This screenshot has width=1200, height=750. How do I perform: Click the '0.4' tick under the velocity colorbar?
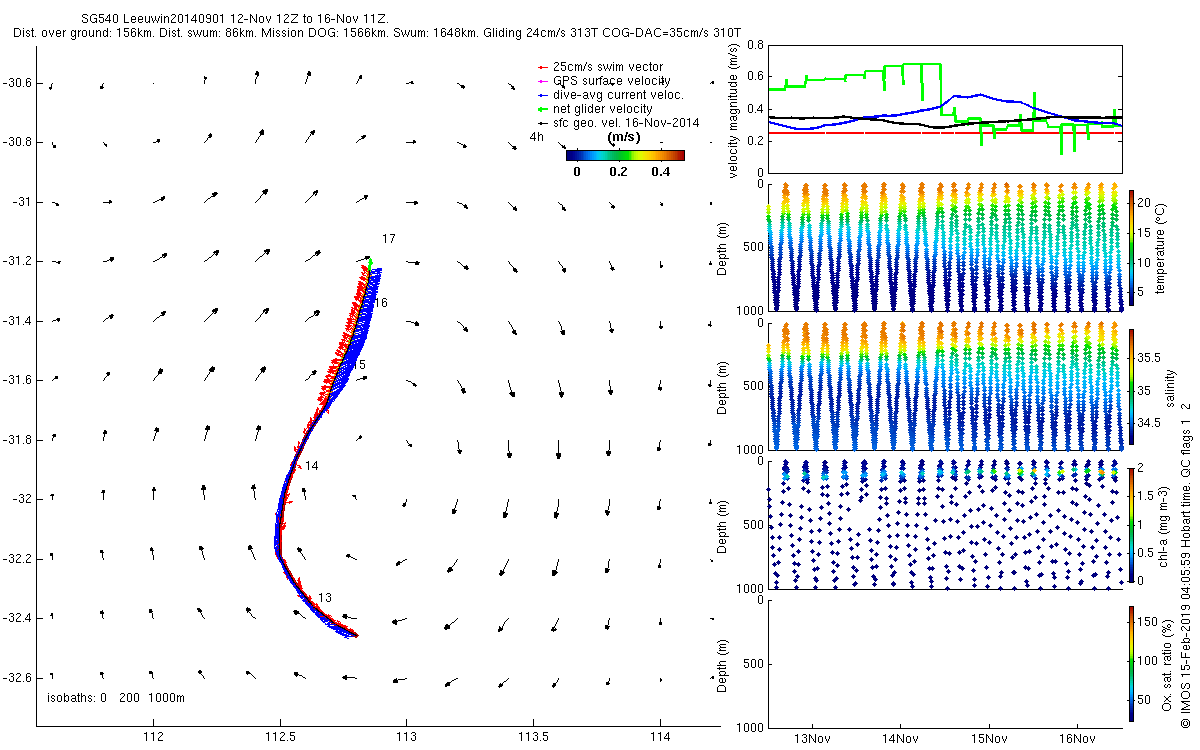click(x=661, y=171)
